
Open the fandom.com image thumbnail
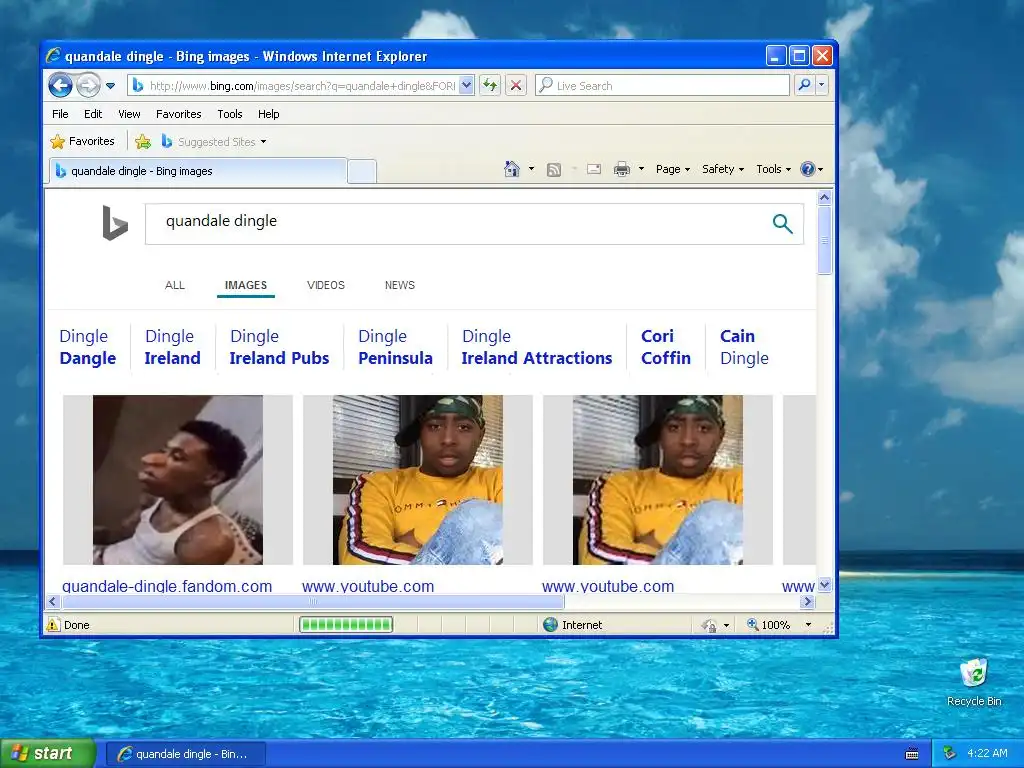click(178, 480)
